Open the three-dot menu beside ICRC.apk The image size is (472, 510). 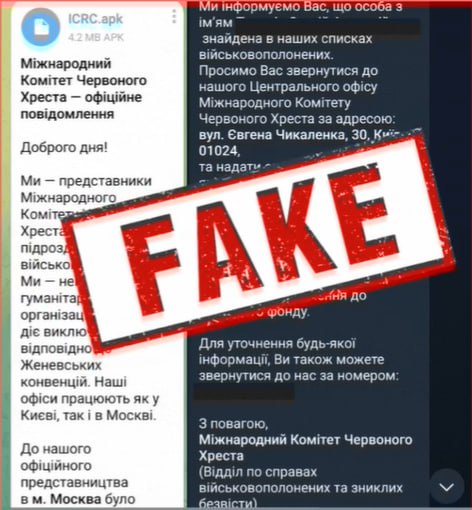(x=174, y=16)
